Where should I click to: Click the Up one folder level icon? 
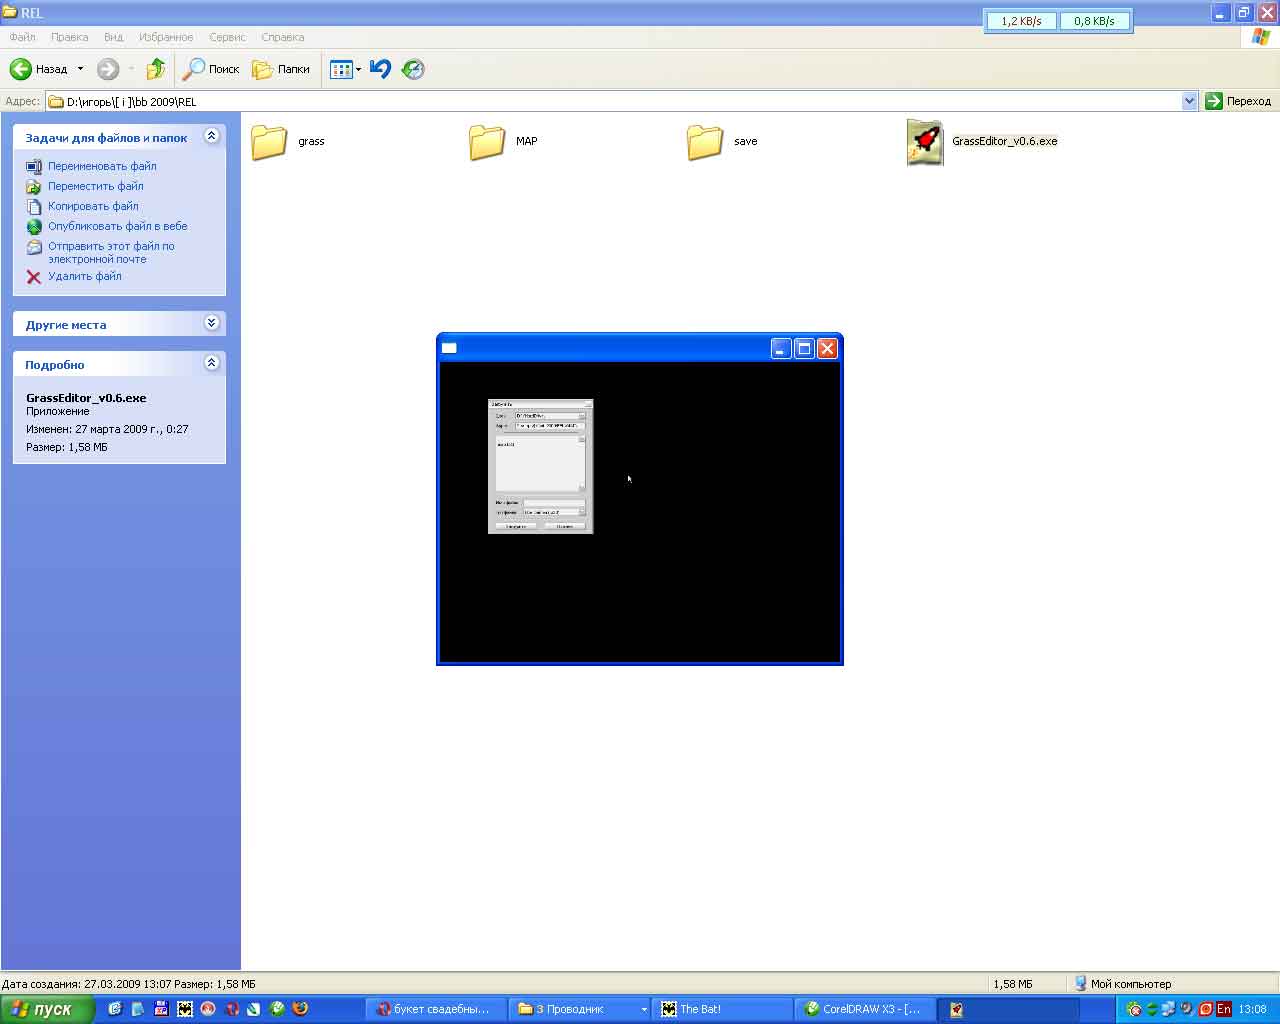coord(155,69)
